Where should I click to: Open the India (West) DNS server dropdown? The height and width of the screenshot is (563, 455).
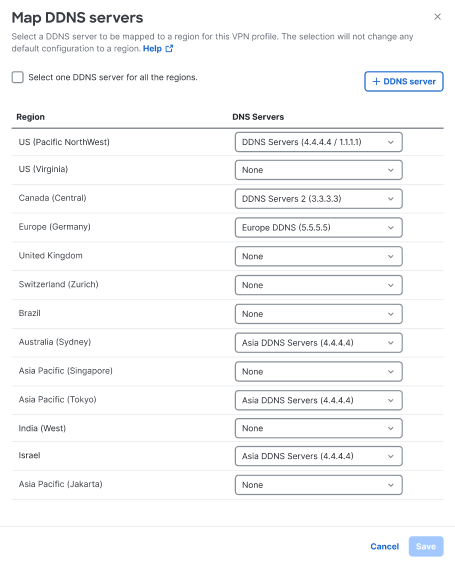pyautogui.click(x=319, y=428)
